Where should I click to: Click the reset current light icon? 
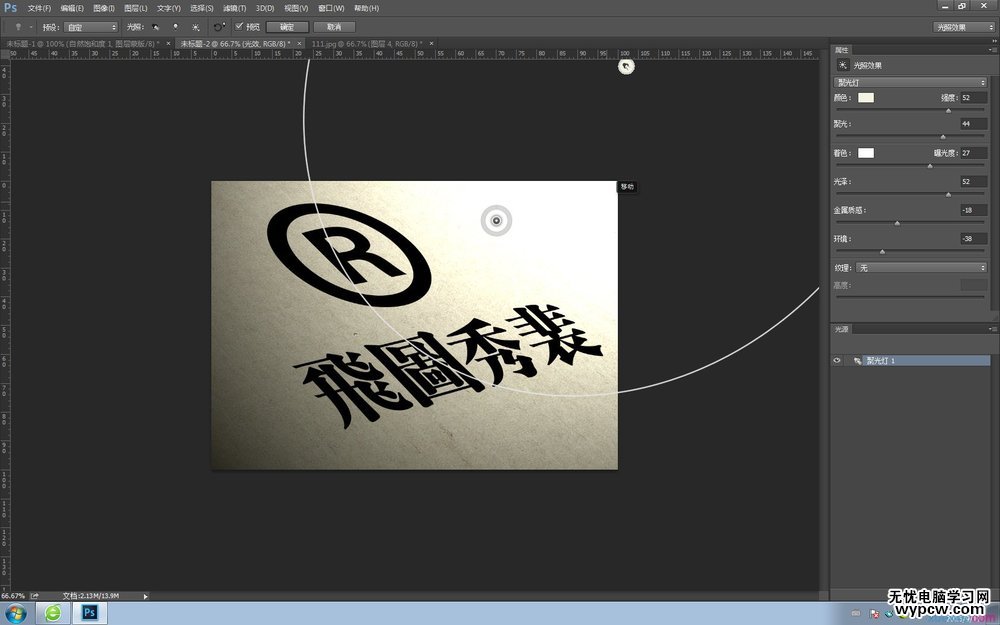coord(219,27)
